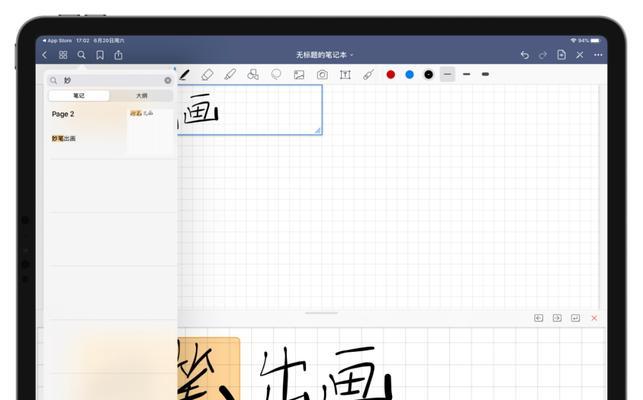The image size is (643, 400).
Task: Redo the last undone action
Action: (543, 55)
